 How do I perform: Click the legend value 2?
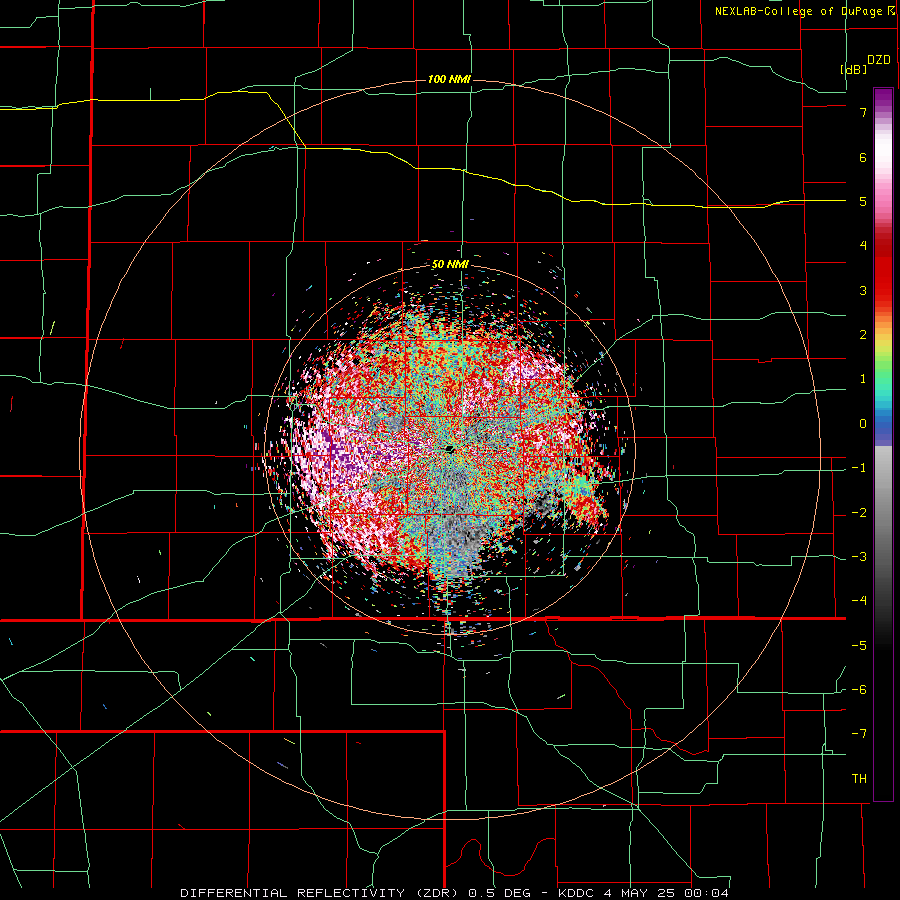click(x=863, y=335)
